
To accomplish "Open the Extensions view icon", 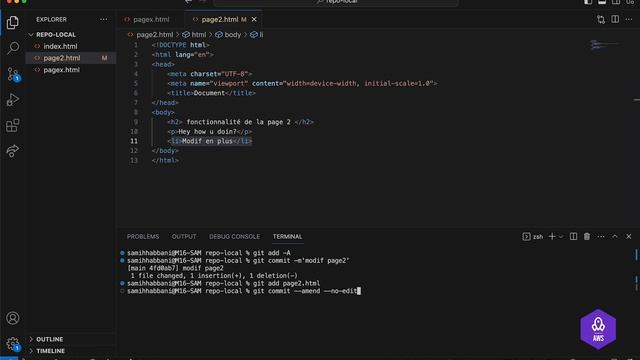I will point(13,125).
